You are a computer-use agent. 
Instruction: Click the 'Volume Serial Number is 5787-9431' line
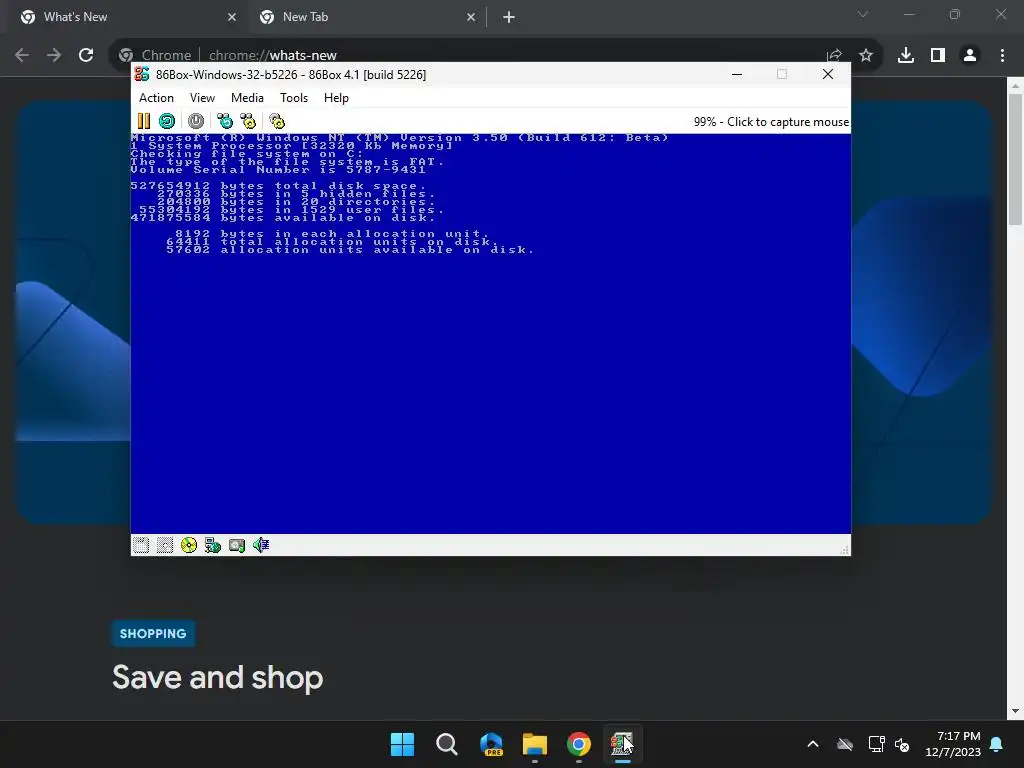point(278,170)
